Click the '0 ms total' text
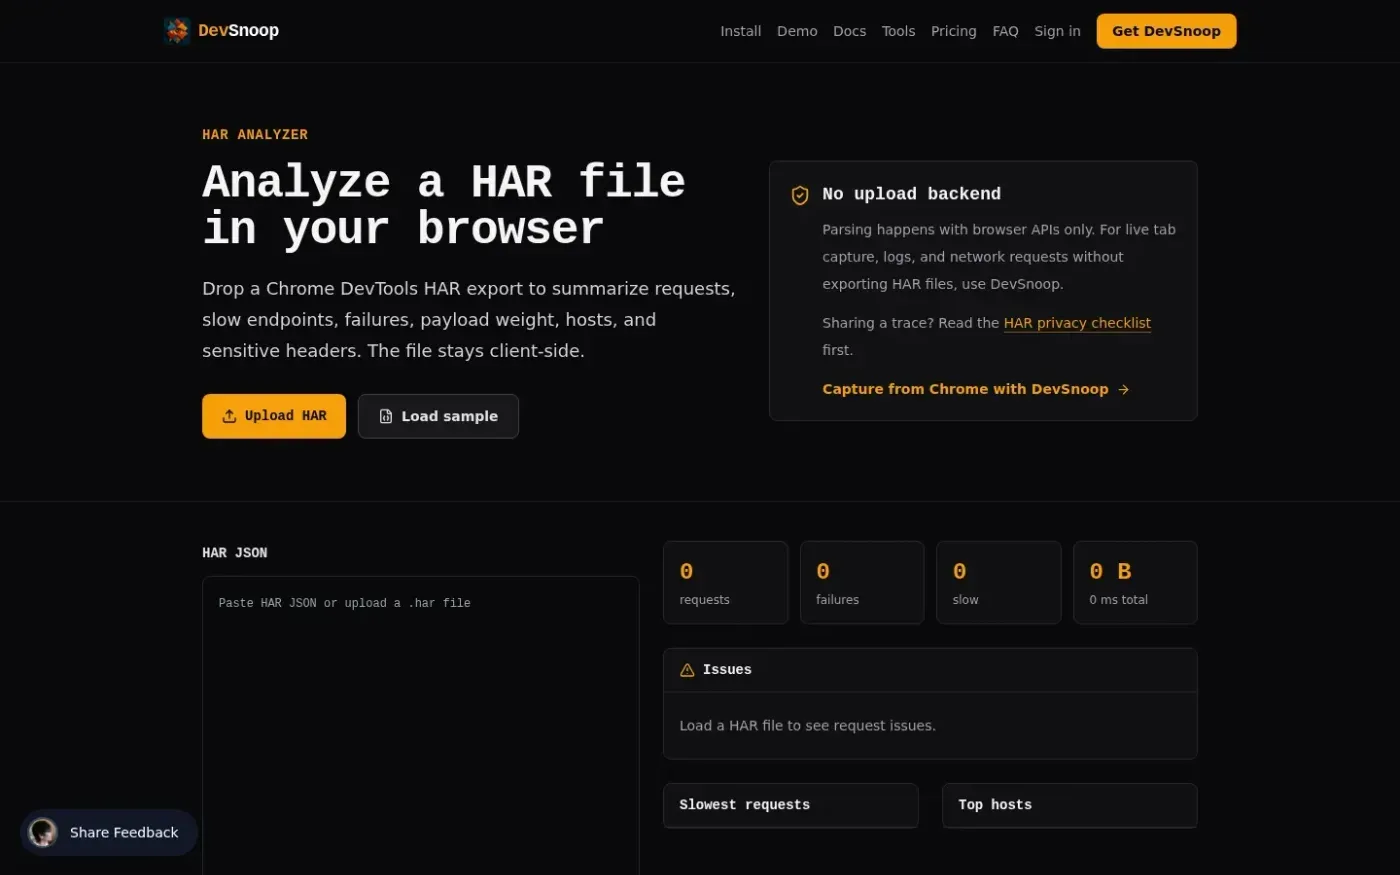Viewport: 1400px width, 875px height. click(1119, 600)
